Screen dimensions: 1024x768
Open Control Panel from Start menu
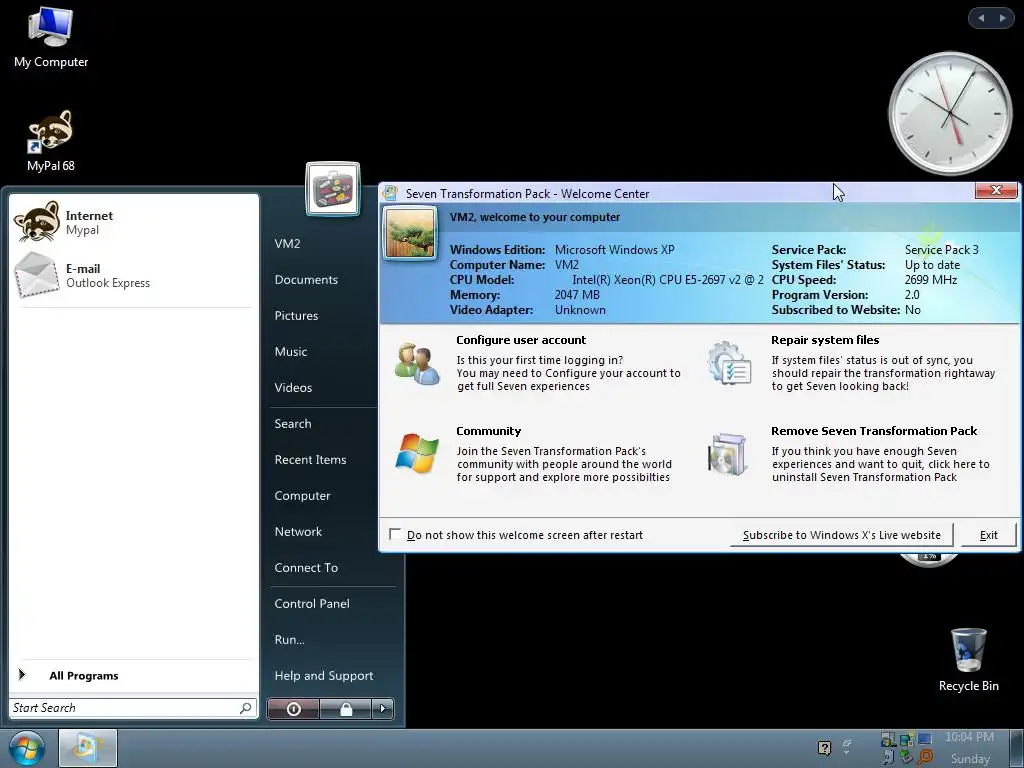(312, 603)
